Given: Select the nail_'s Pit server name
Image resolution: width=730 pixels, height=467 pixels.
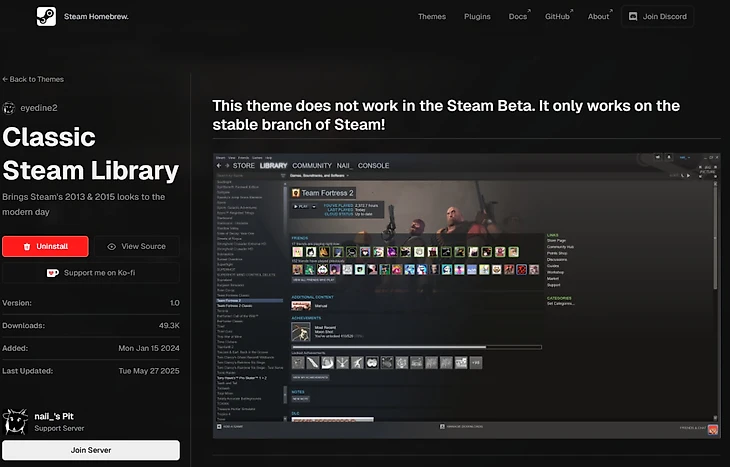Looking at the screenshot, I should coord(54,416).
